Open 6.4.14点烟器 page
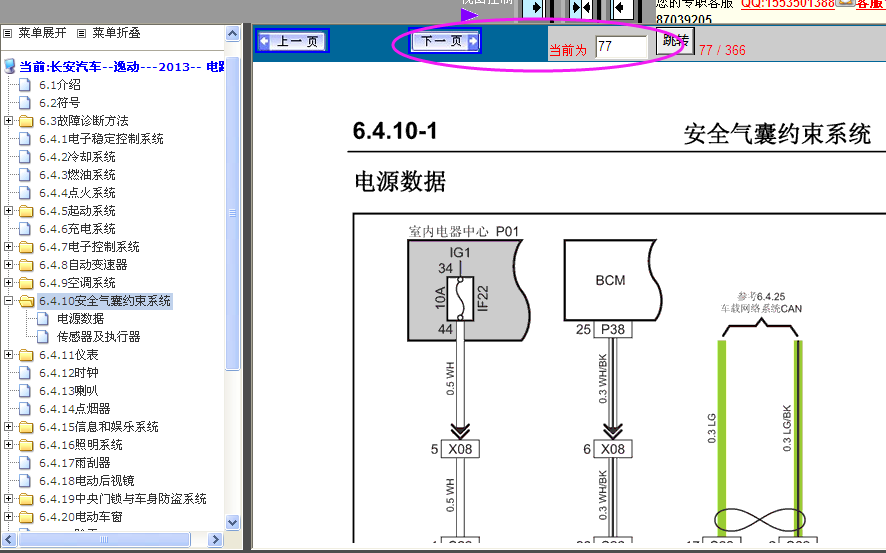This screenshot has width=886, height=553. [75, 408]
